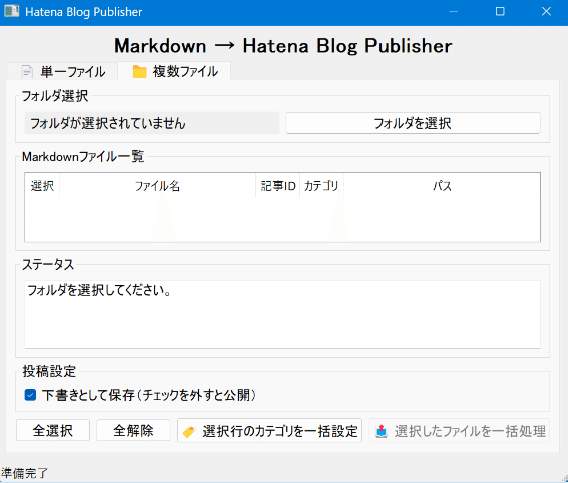Click the 準備完了 status bar text

pos(24,473)
